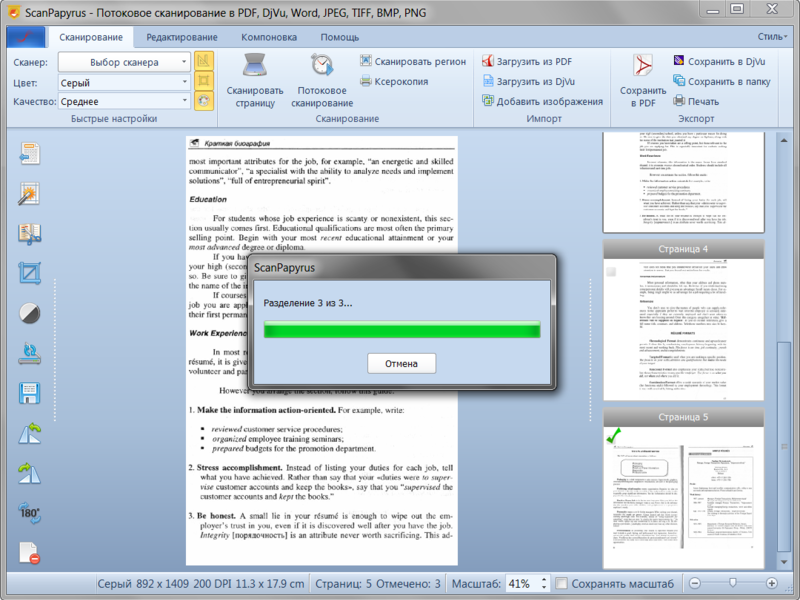Click the thumbnail panel scrollbar thumb
Image resolution: width=800 pixels, height=600 pixels.
(x=784, y=446)
